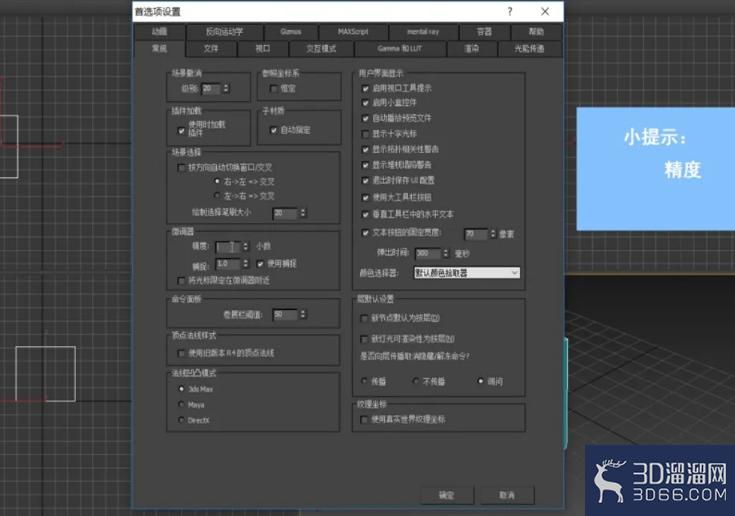Confirm with the 确定 button
Screen dimensions: 735x516
click(447, 495)
